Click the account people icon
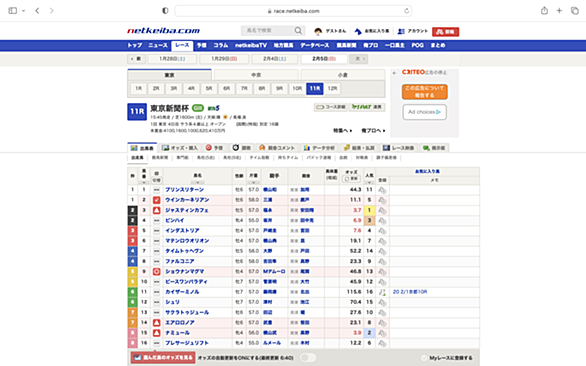Image resolution: width=586 pixels, height=366 pixels. click(x=401, y=31)
